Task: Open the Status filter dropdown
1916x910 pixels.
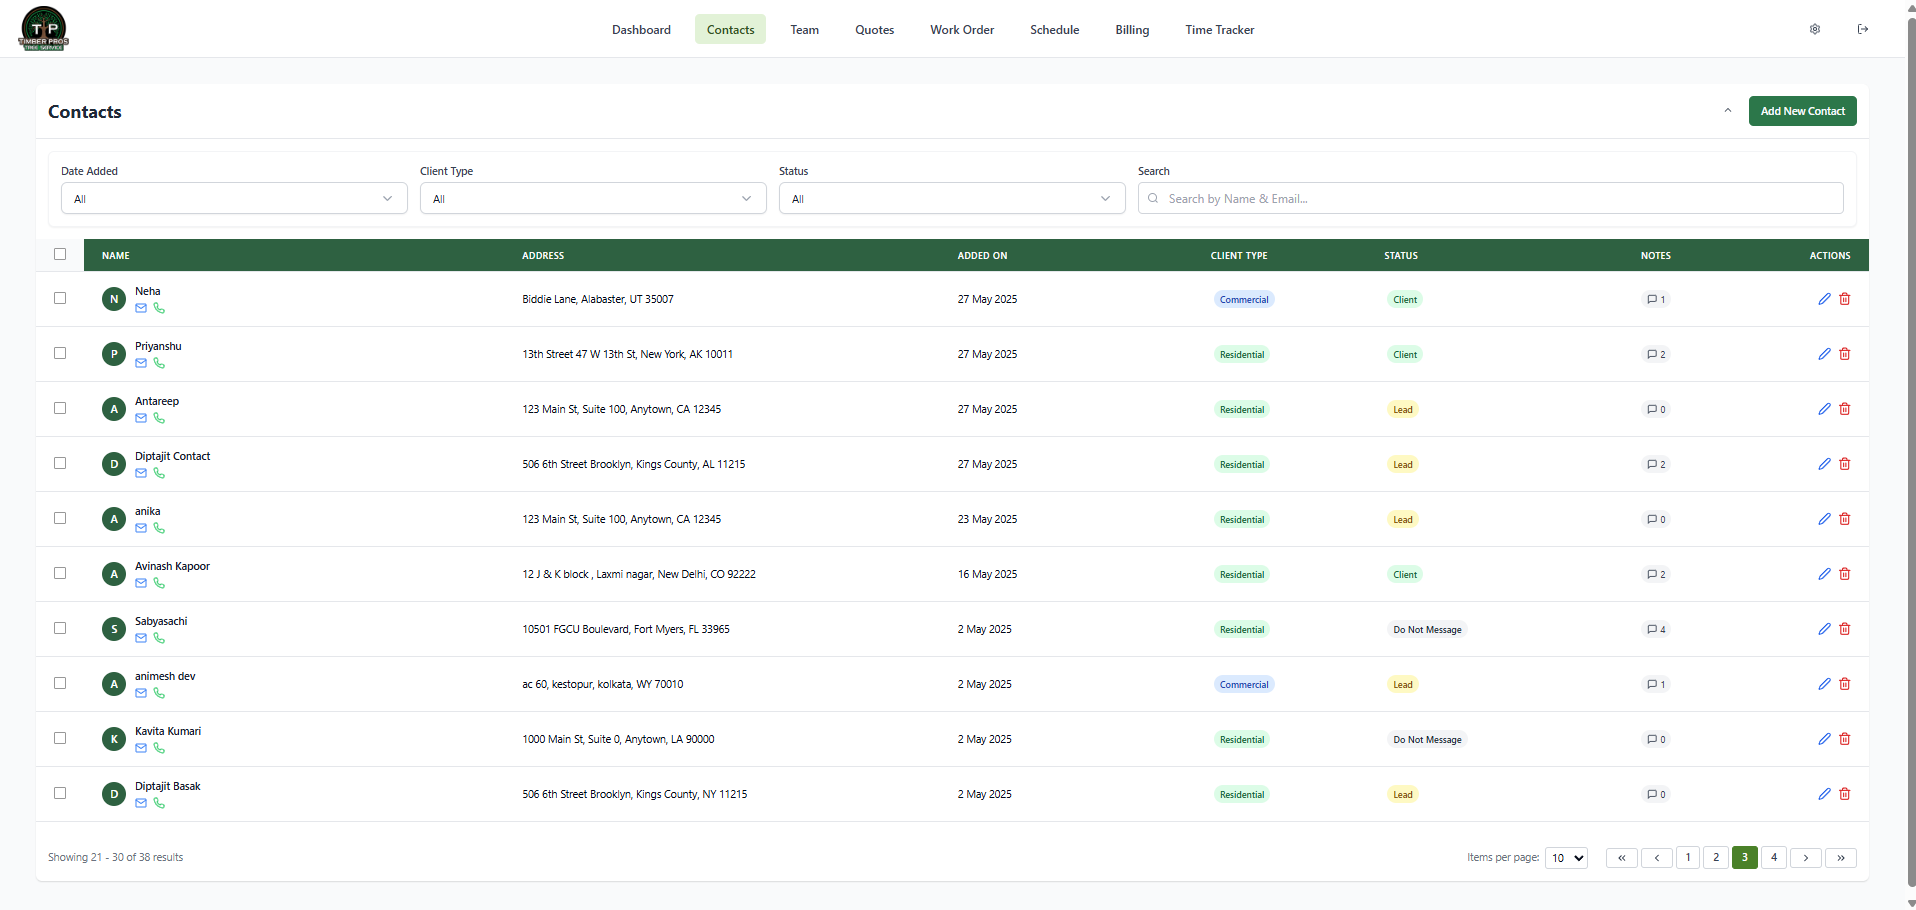Action: 952,198
